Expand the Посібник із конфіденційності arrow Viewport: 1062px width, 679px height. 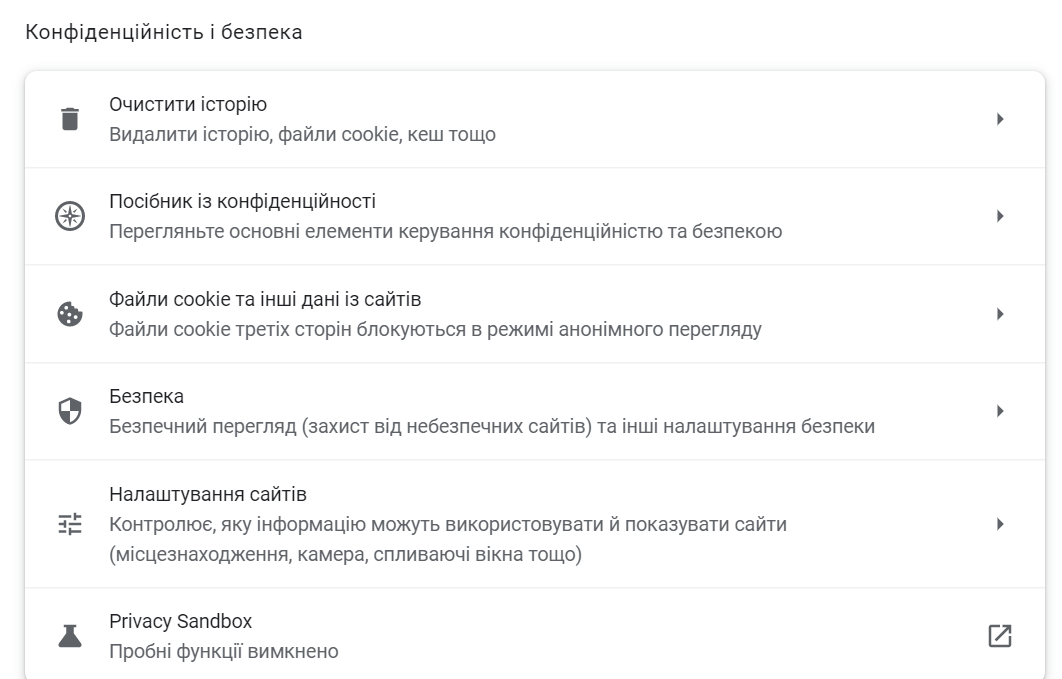tap(1000, 216)
